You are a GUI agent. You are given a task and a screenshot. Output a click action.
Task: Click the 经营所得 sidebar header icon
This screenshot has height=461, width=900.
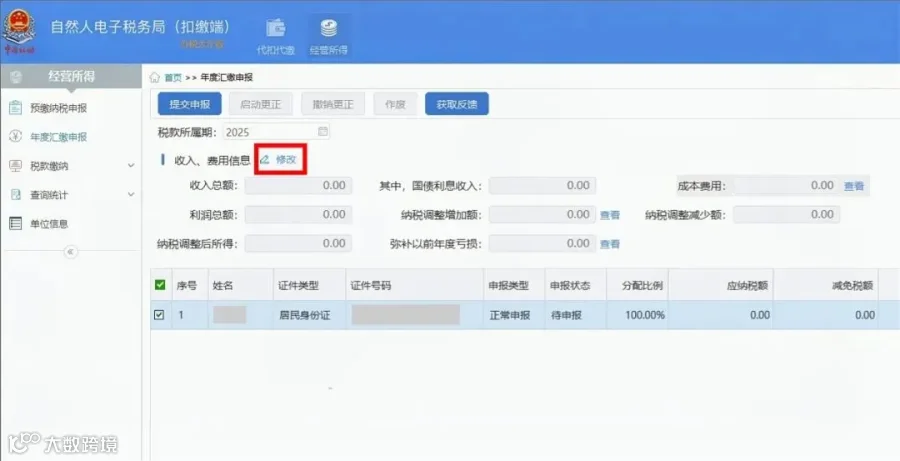click(16, 77)
